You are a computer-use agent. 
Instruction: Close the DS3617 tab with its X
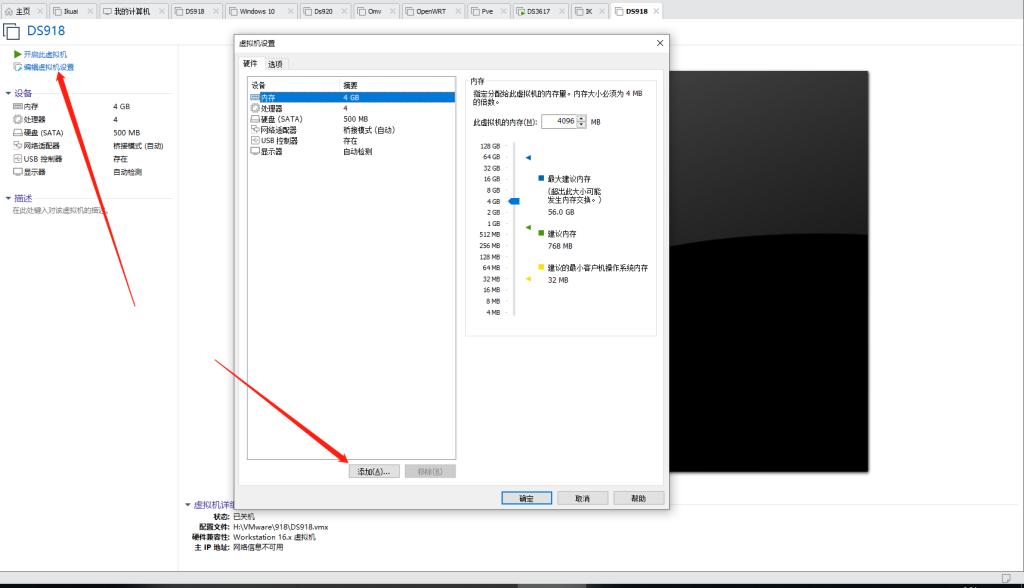click(562, 11)
